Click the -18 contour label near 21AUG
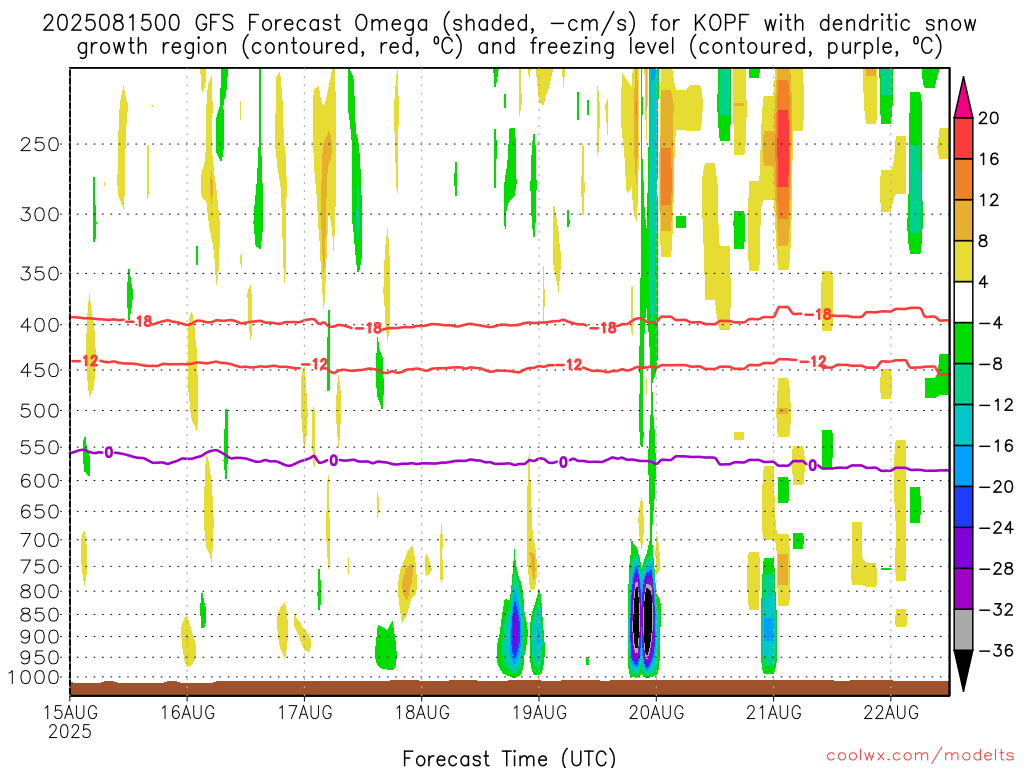The image size is (1024, 768). [818, 315]
